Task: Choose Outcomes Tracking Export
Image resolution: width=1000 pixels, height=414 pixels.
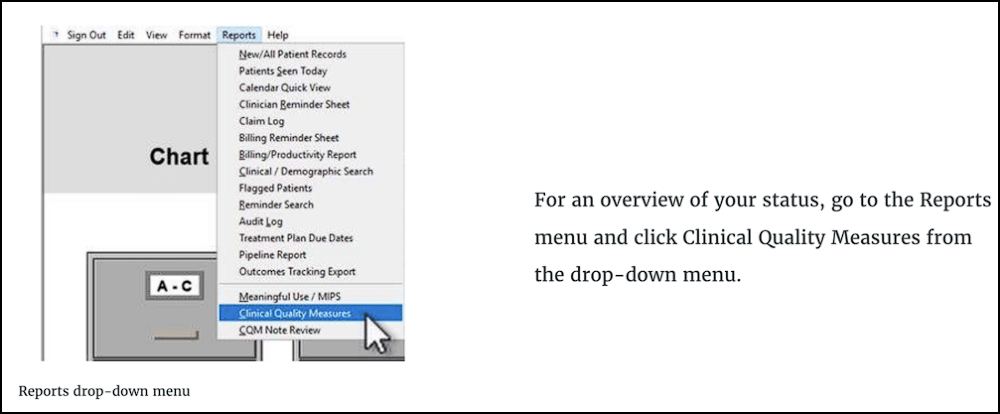Action: point(297,271)
